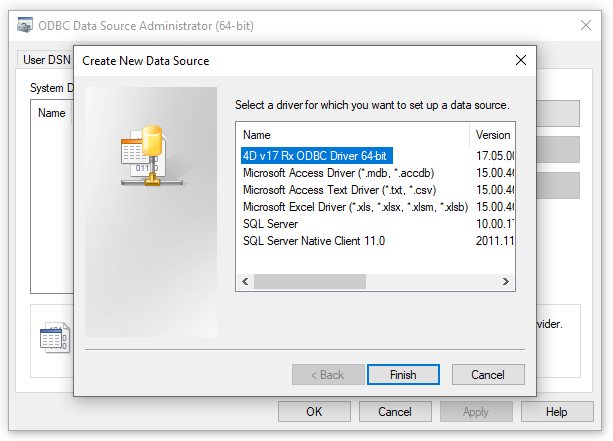Select 4D v17 Rx ODBC Driver 64-bit

click(x=314, y=156)
